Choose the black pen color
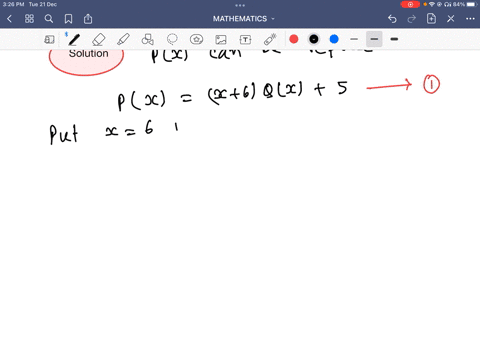Image resolution: width=480 pixels, height=360 pixels. 314,39
